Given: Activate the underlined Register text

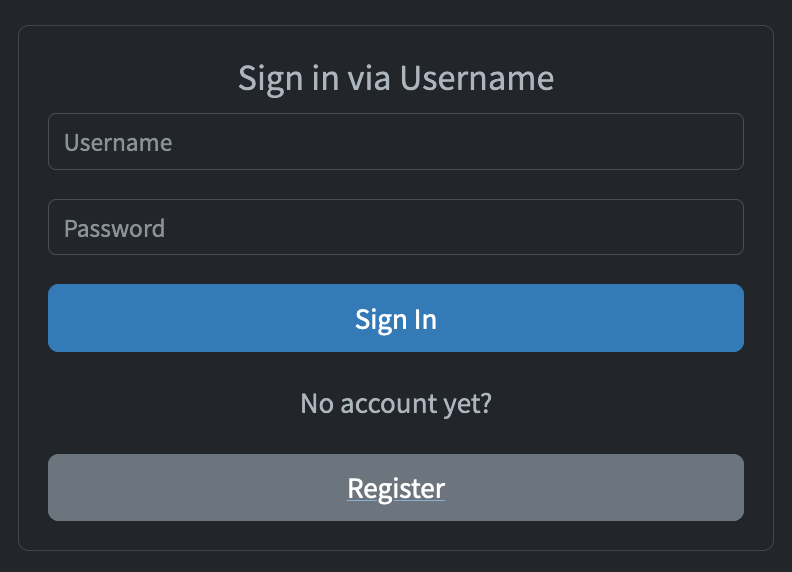Looking at the screenshot, I should [x=396, y=488].
